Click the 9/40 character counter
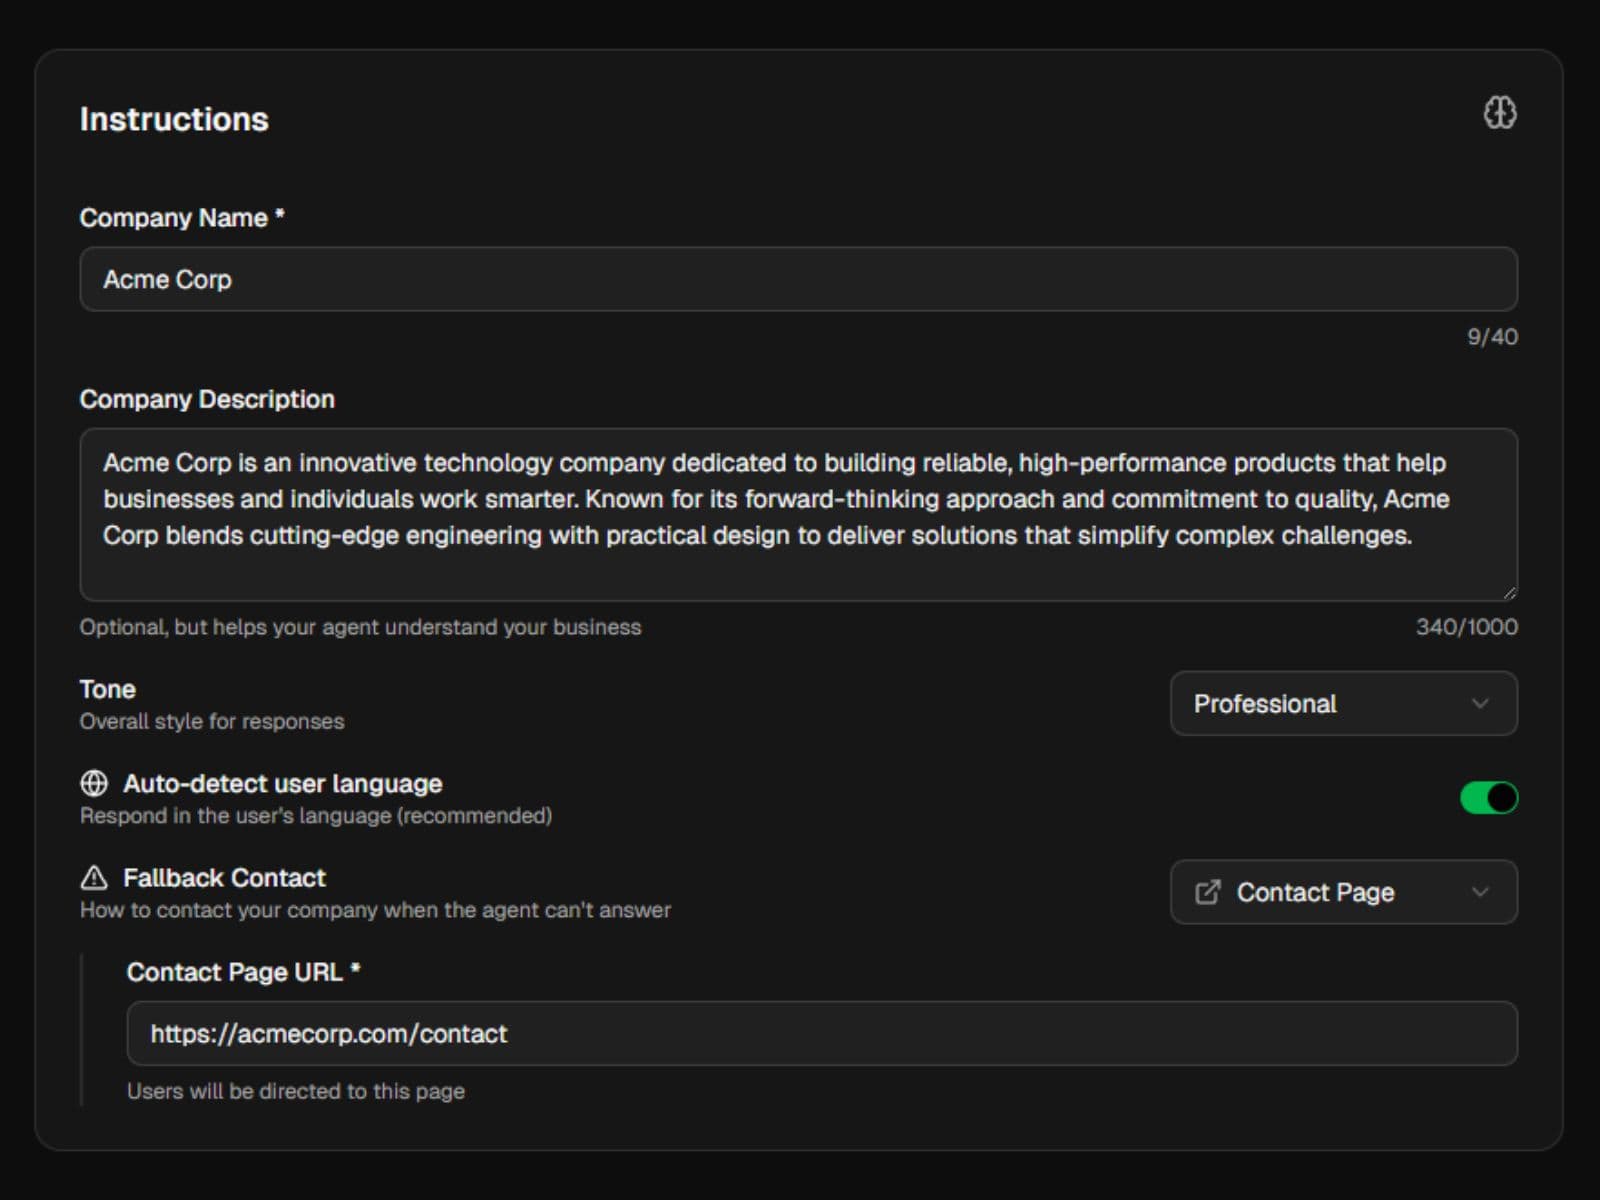 (x=1490, y=337)
